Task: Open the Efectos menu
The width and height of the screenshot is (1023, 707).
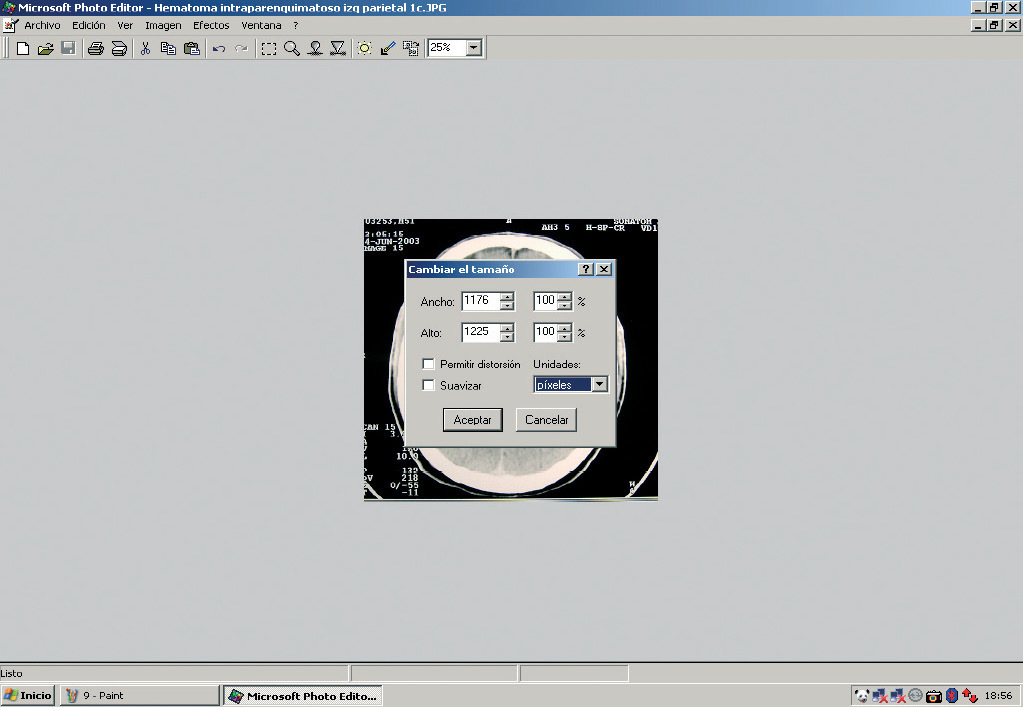Action: point(211,25)
